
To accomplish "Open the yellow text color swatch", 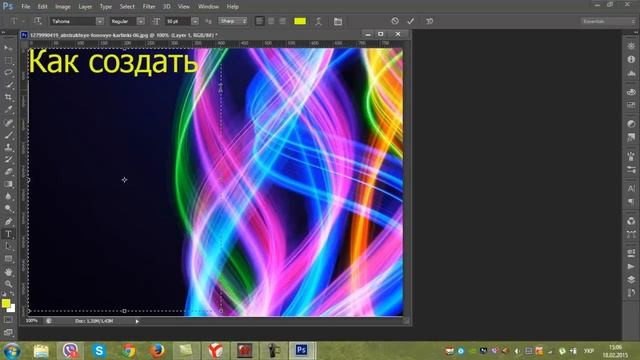I will pos(300,21).
